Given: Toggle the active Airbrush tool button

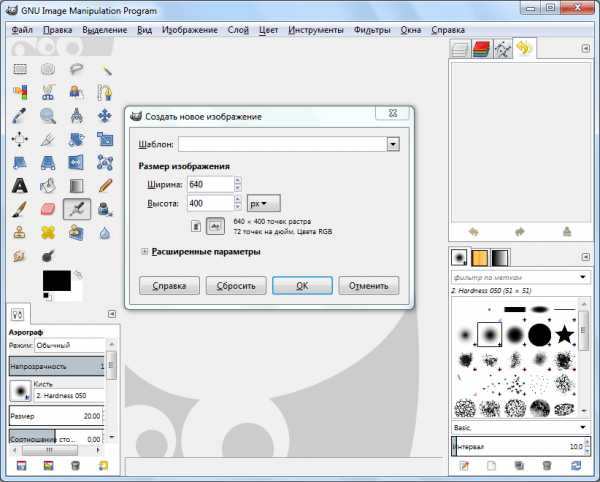Looking at the screenshot, I should tap(77, 209).
